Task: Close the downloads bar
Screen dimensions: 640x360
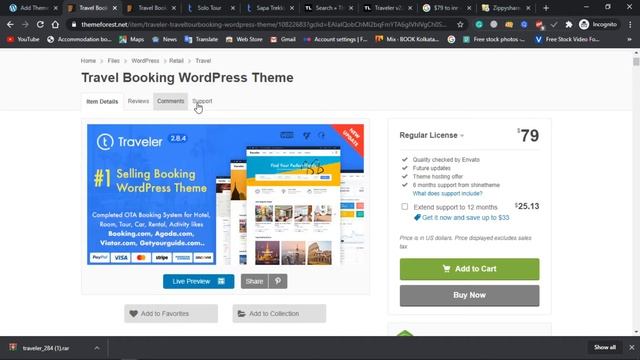Action: point(631,347)
